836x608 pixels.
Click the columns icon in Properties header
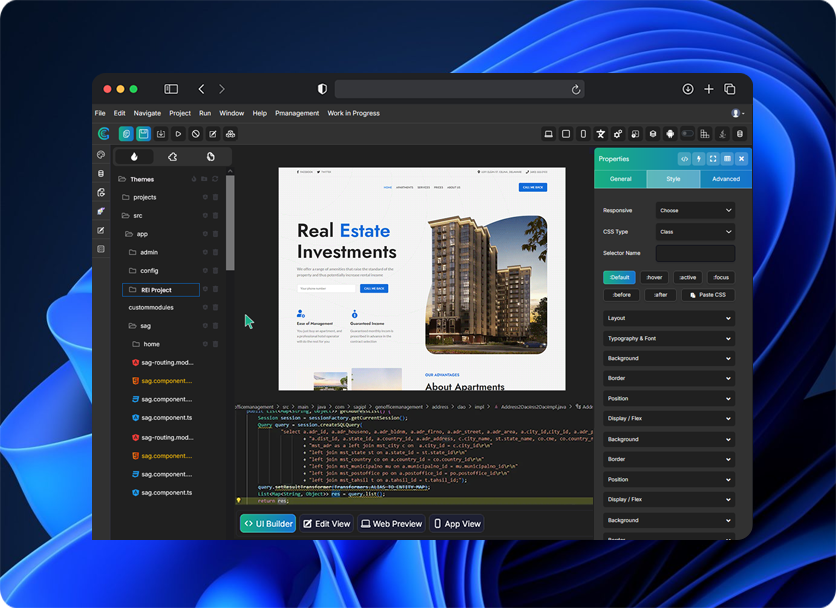727,159
